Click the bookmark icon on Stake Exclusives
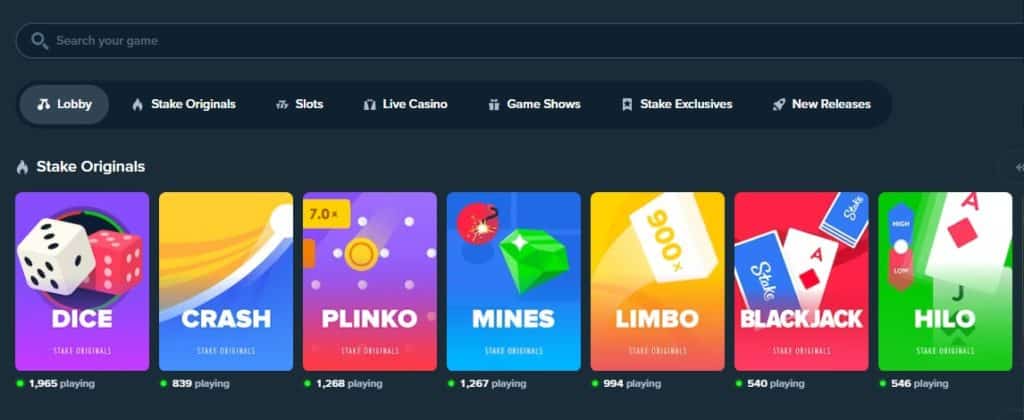This screenshot has width=1024, height=420. click(627, 105)
